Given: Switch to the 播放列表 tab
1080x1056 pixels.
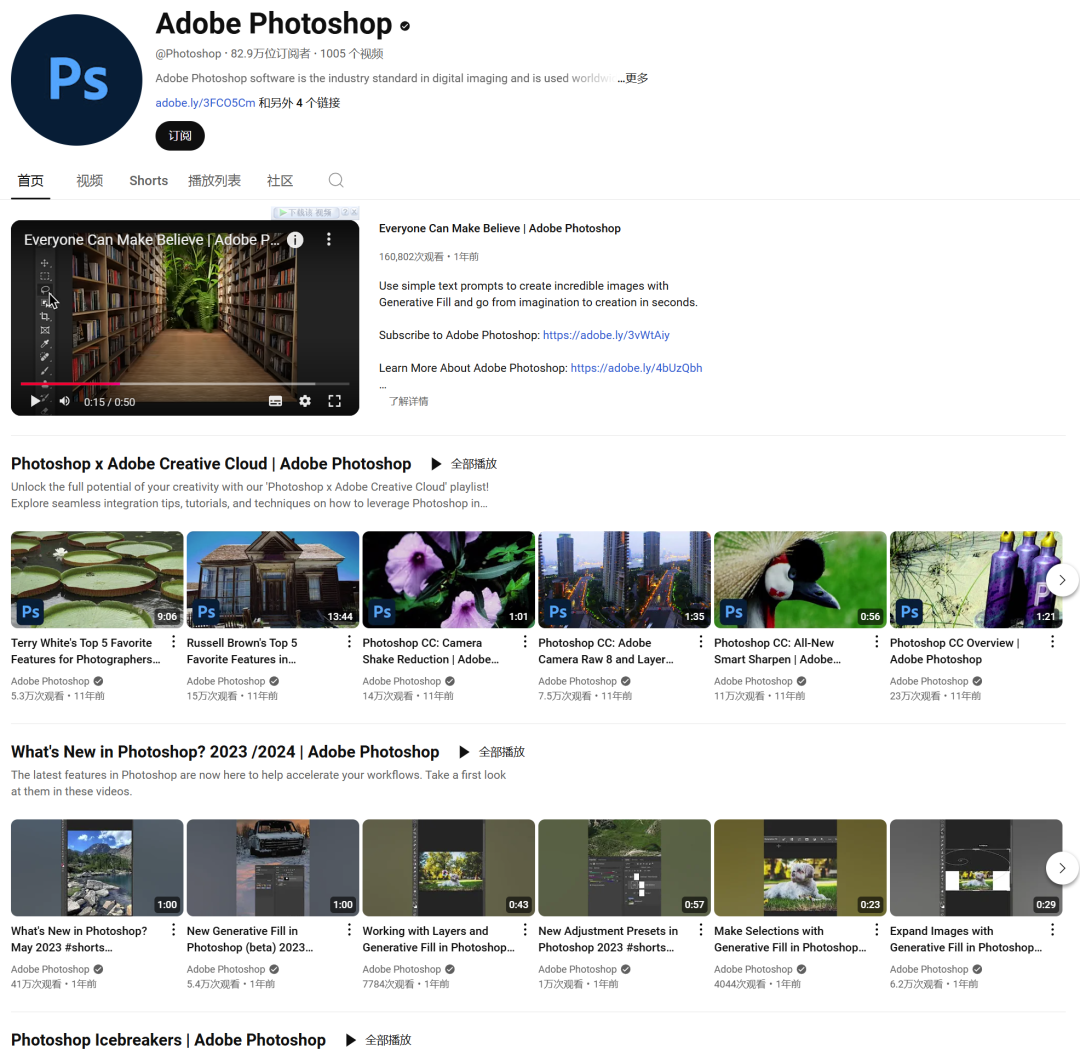Looking at the screenshot, I should [214, 180].
